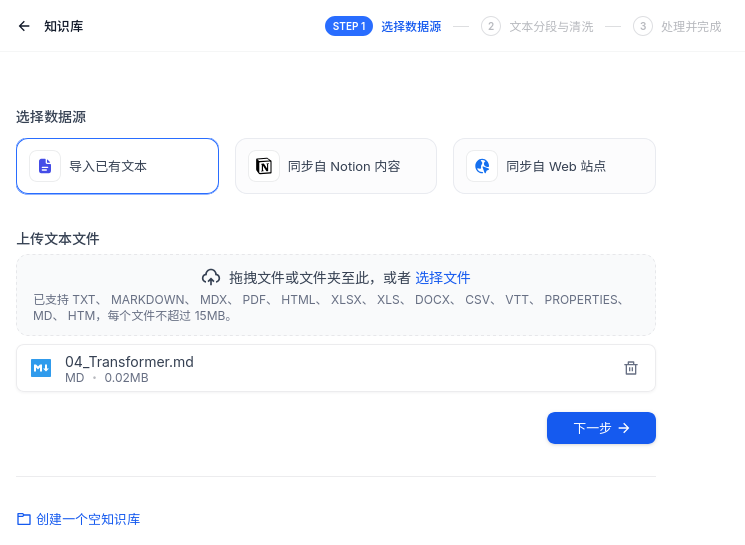
Task: Click the Web globe icon
Action: pos(482,166)
